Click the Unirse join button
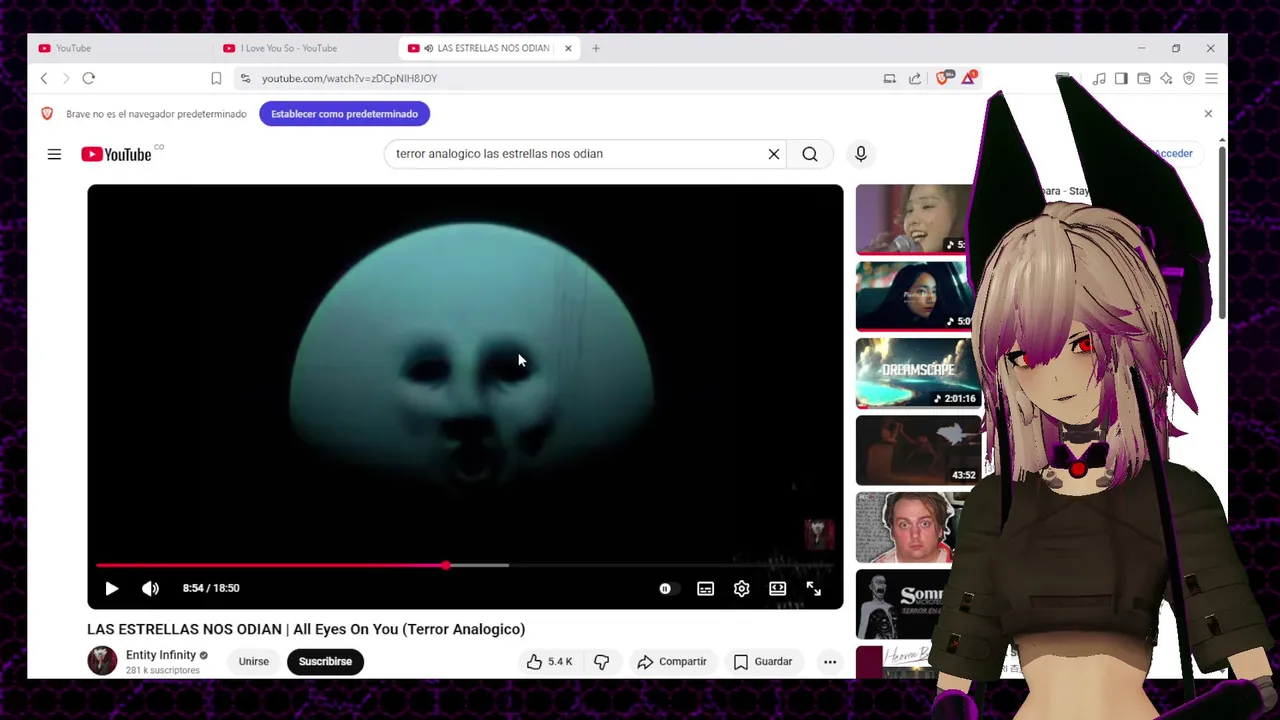The height and width of the screenshot is (720, 1280). point(254,661)
